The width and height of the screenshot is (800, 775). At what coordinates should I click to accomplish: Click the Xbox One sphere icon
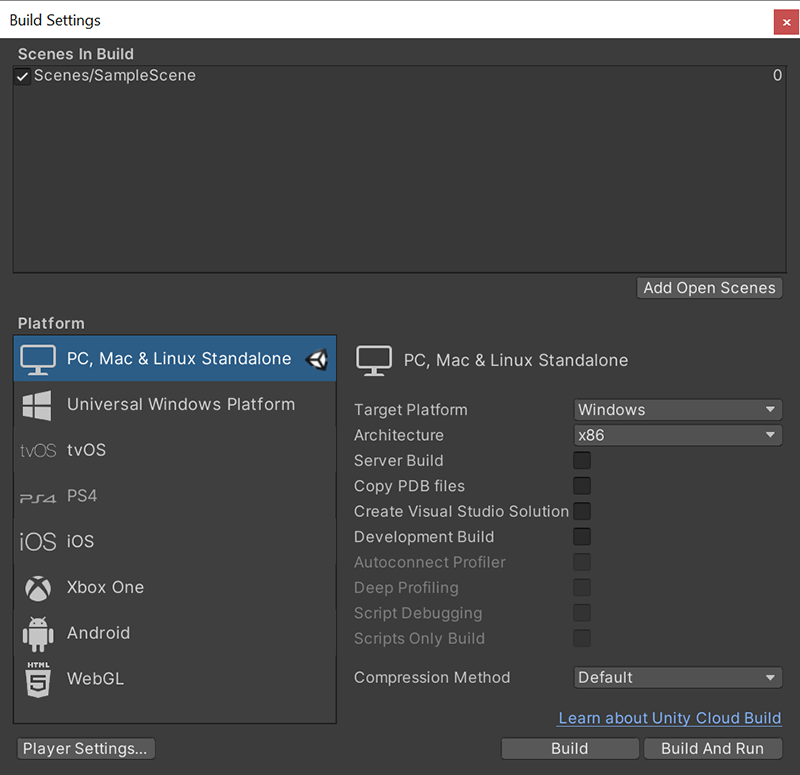click(x=37, y=587)
